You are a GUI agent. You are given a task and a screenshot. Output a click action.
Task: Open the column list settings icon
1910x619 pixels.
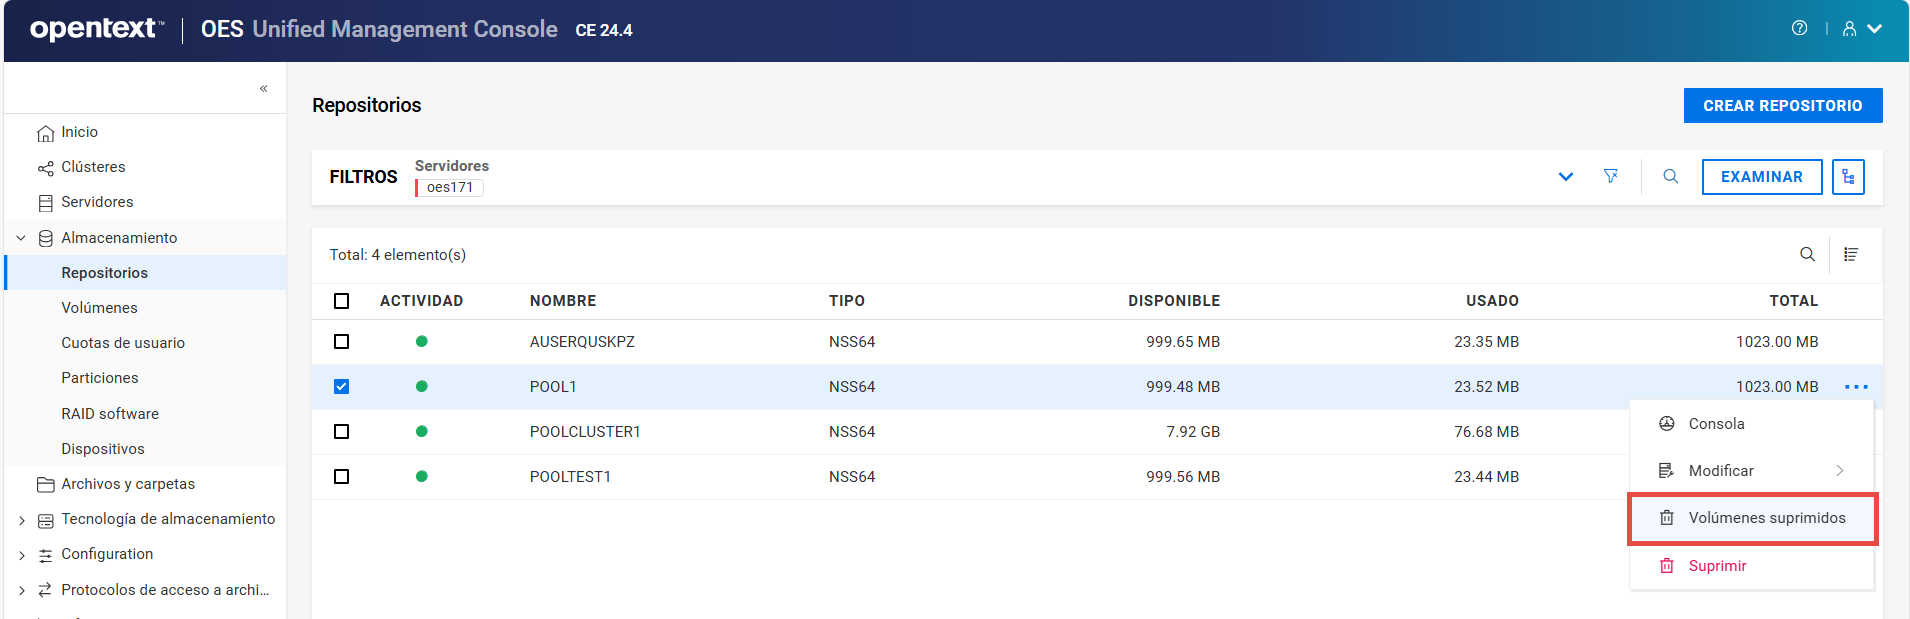click(1851, 254)
